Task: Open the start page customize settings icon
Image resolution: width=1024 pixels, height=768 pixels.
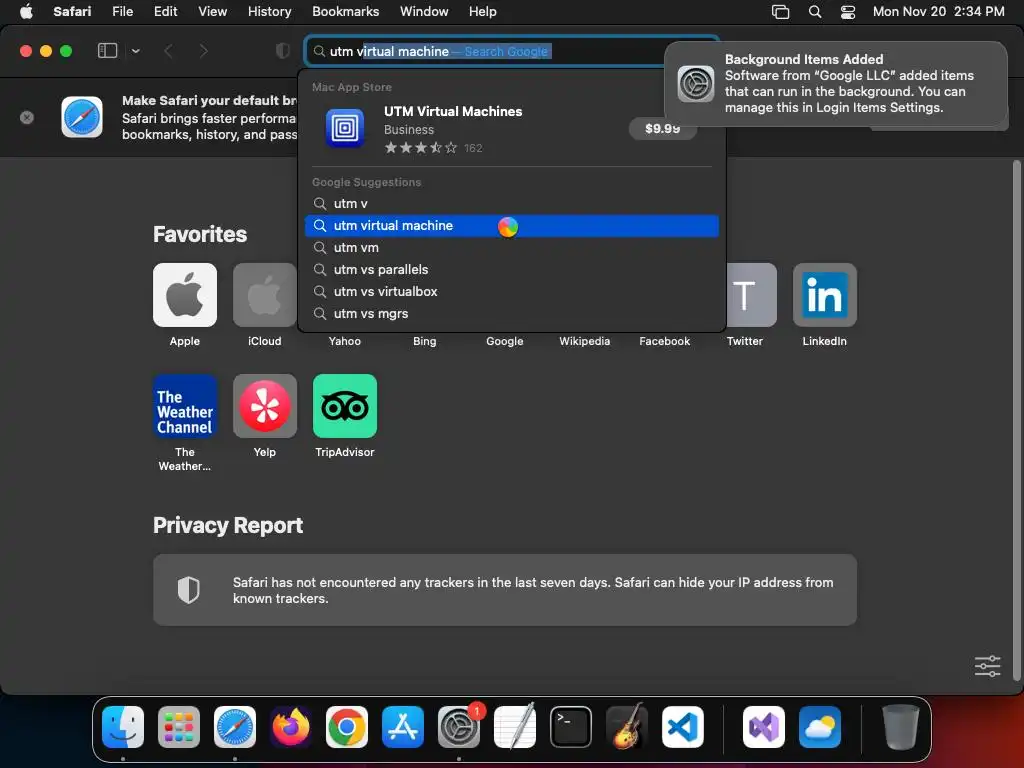Action: tap(987, 666)
